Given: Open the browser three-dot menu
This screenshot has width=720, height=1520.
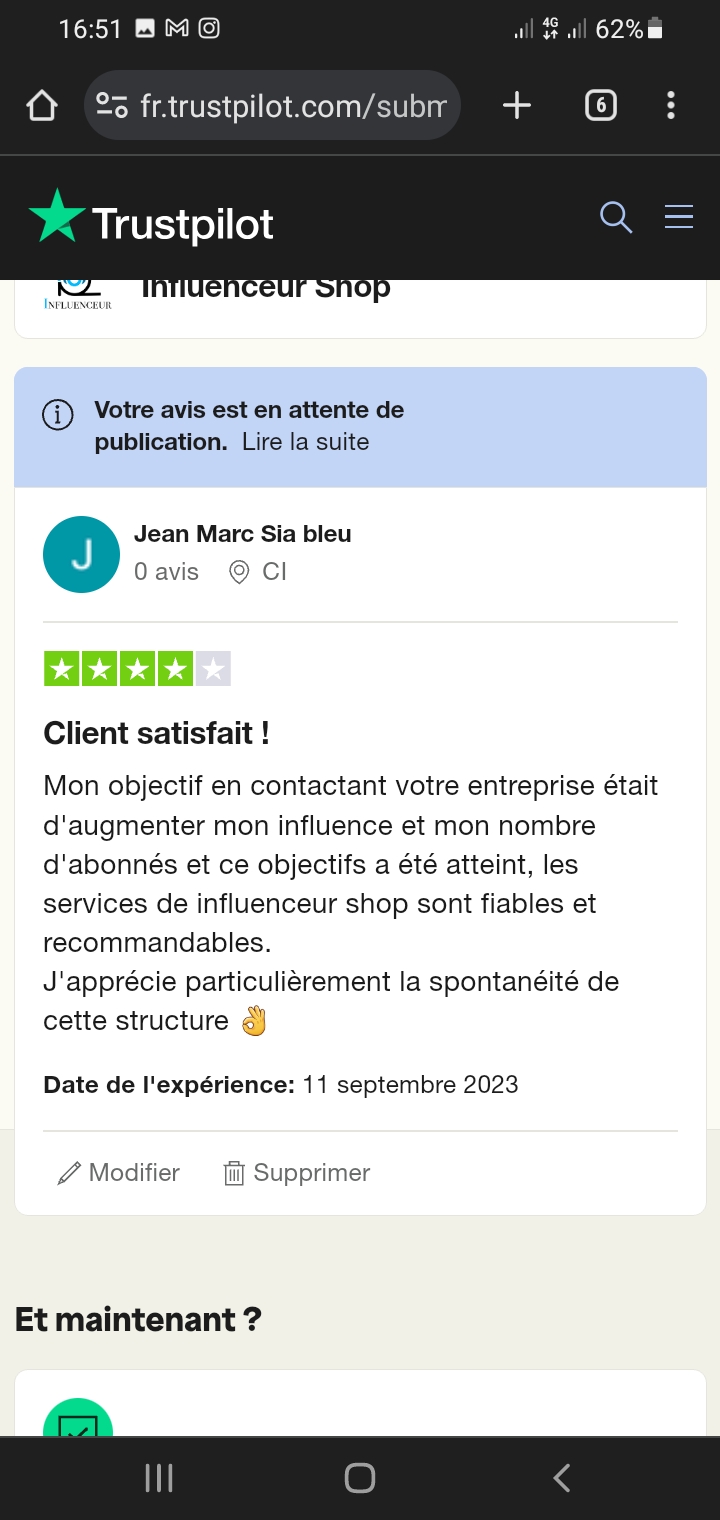Looking at the screenshot, I should click(x=670, y=105).
